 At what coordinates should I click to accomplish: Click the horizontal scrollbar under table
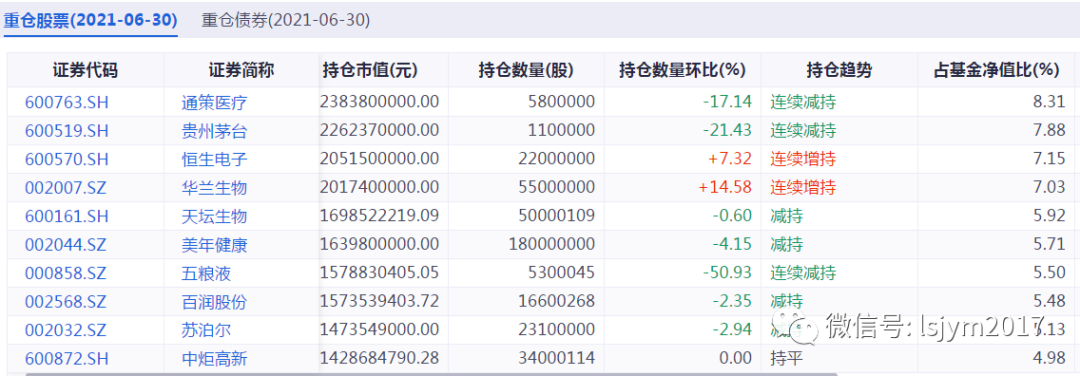point(430,374)
